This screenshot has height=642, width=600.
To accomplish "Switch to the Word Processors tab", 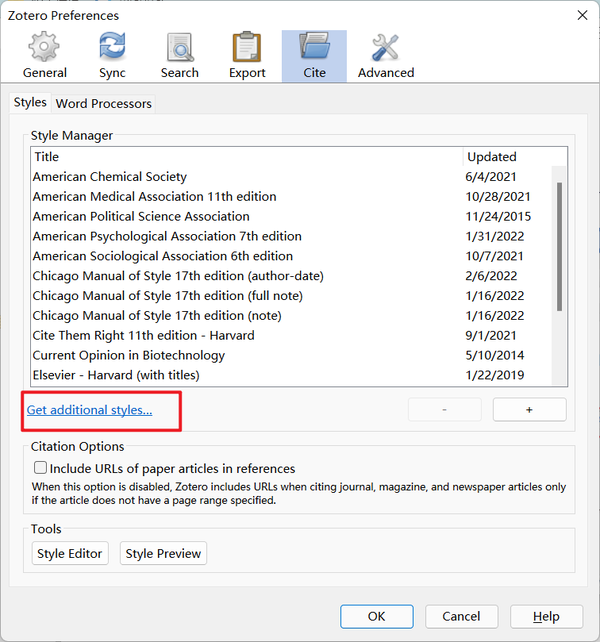I will tap(104, 103).
